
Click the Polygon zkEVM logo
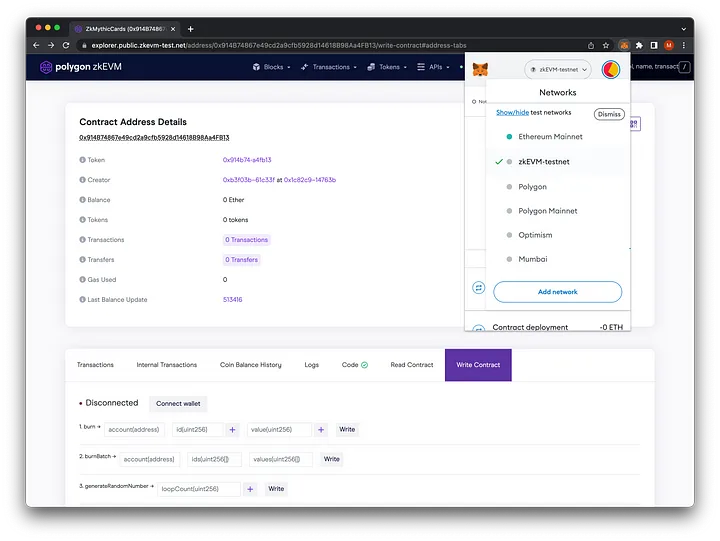(81, 67)
